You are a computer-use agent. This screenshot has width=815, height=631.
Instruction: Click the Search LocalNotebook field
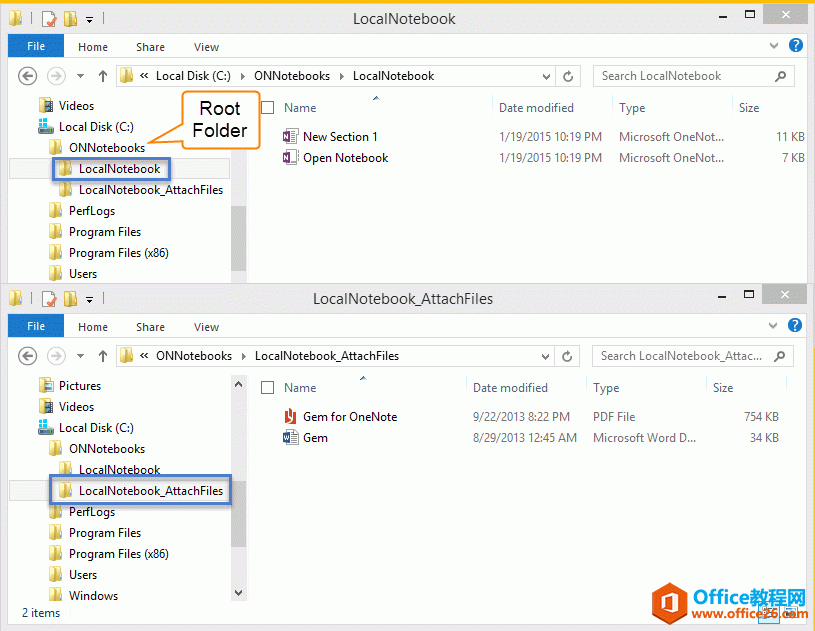click(x=685, y=76)
